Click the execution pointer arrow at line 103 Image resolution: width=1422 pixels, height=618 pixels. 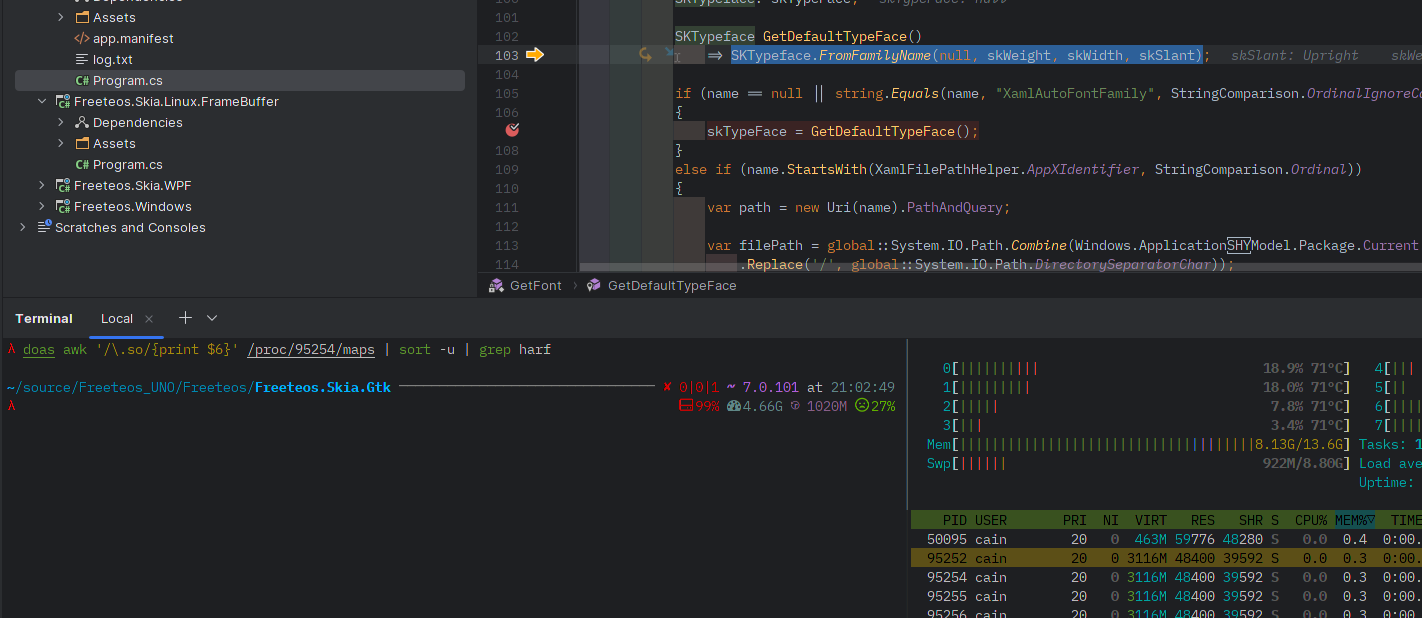(x=537, y=55)
